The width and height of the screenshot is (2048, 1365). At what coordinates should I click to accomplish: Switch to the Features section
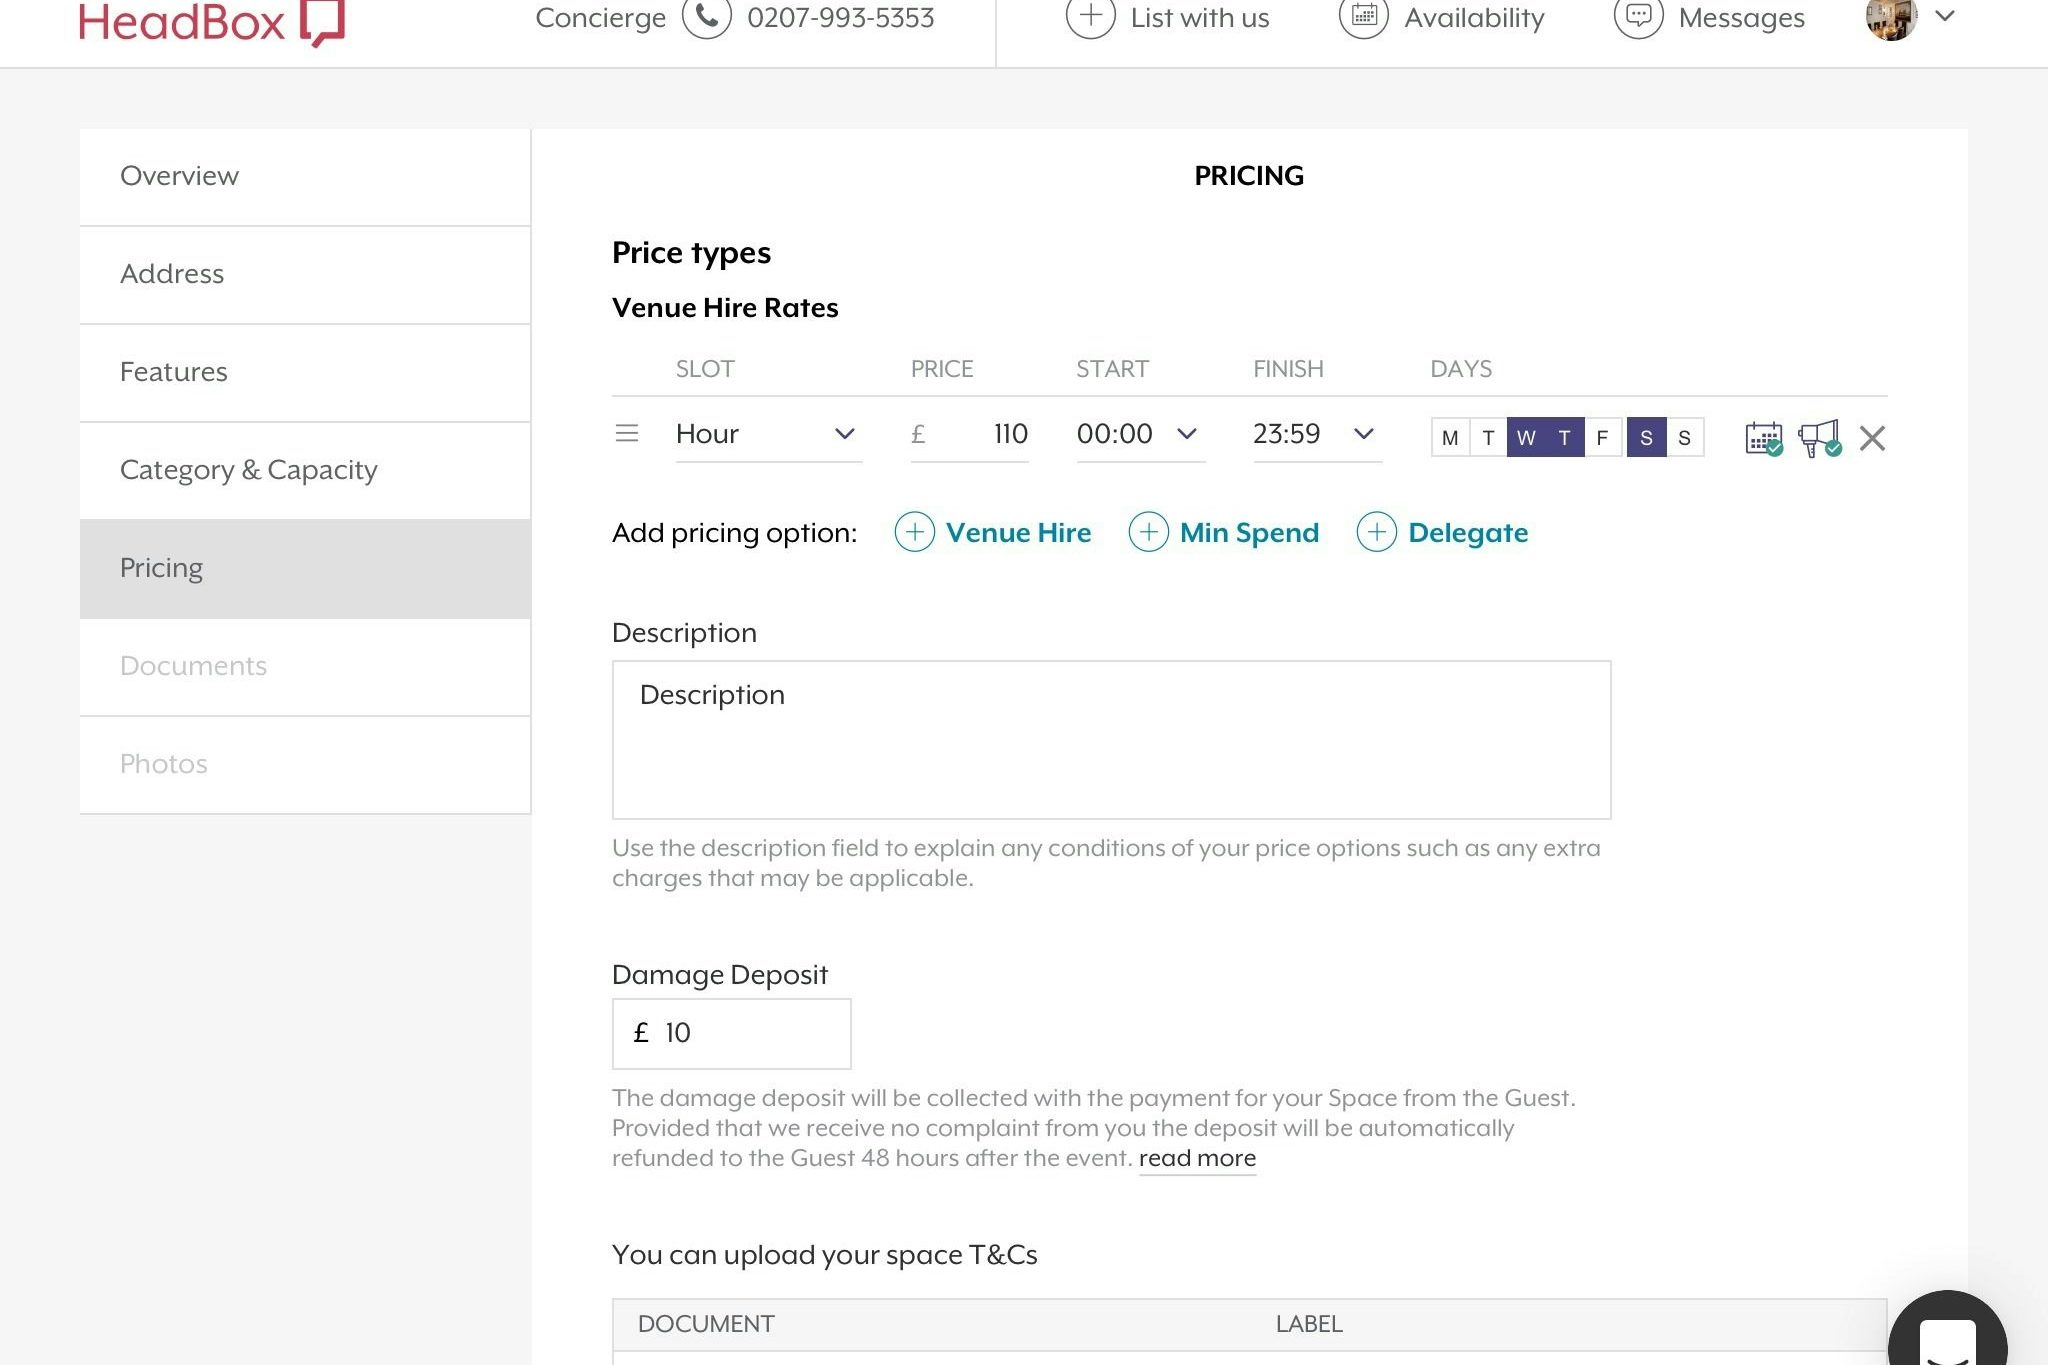(x=174, y=372)
